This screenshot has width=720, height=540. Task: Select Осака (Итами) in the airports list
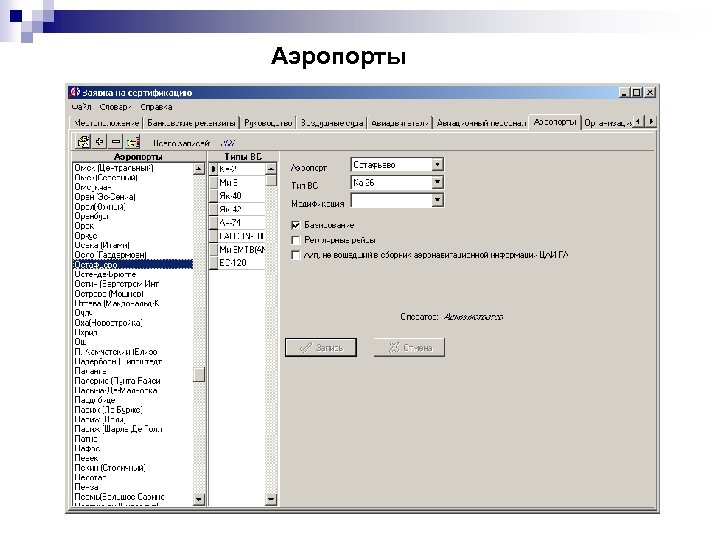pos(102,245)
